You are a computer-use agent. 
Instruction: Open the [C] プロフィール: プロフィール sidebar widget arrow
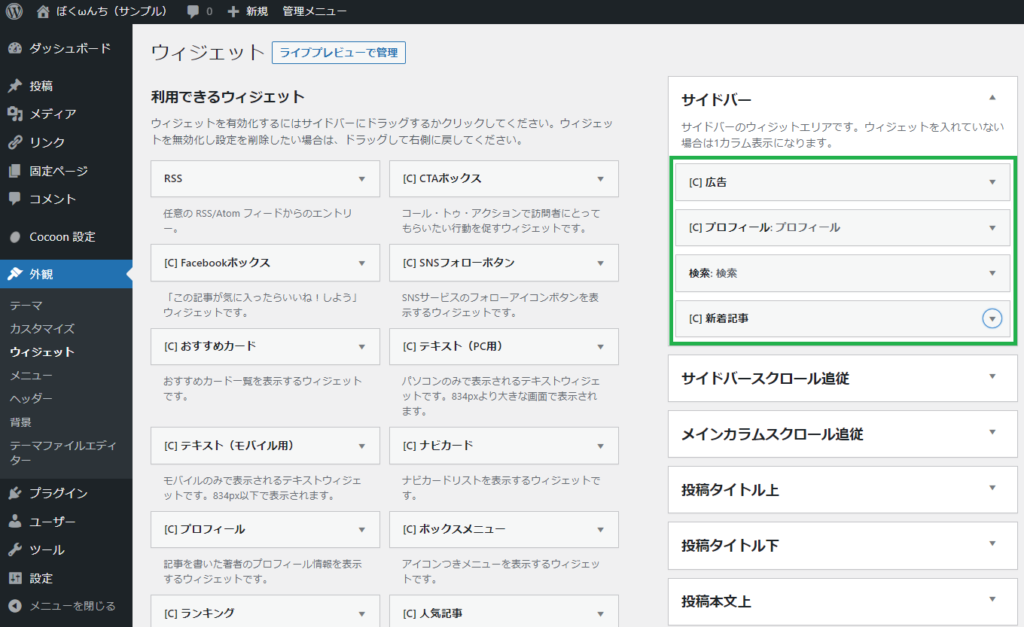tap(992, 228)
